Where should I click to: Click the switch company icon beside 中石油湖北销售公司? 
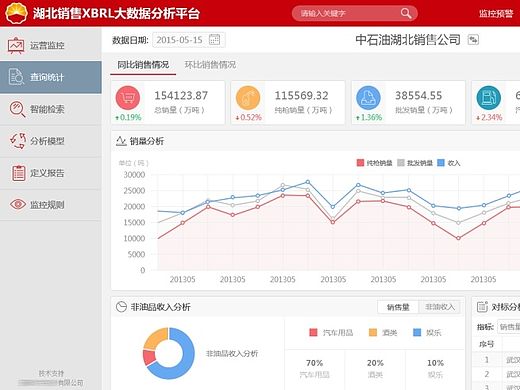point(473,40)
